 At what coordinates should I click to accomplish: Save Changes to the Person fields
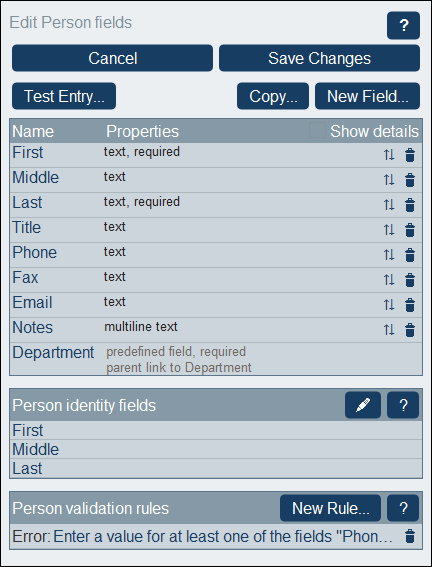pos(320,58)
